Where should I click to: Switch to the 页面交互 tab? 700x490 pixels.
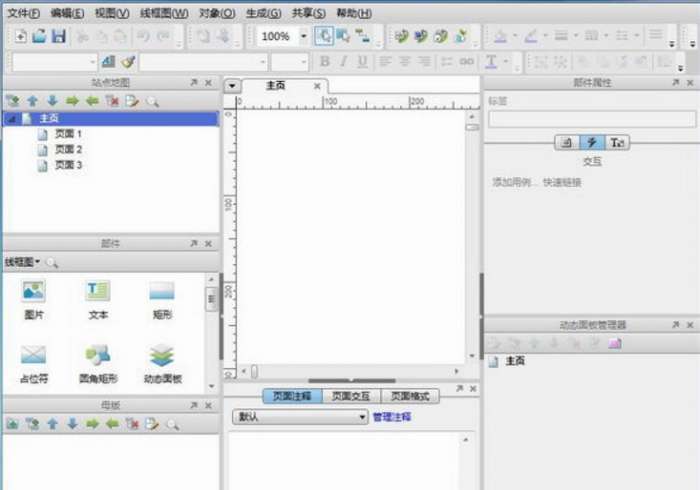[351, 396]
